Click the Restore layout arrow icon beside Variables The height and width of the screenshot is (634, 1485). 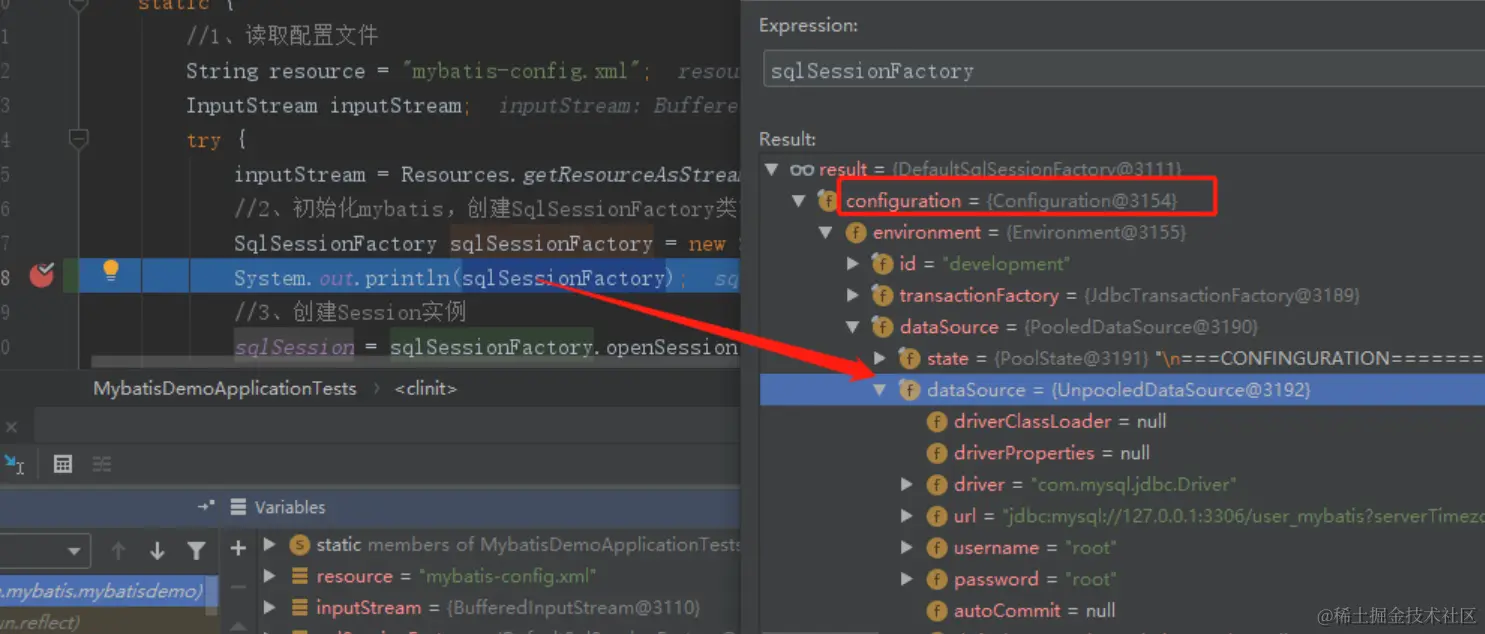tap(206, 507)
